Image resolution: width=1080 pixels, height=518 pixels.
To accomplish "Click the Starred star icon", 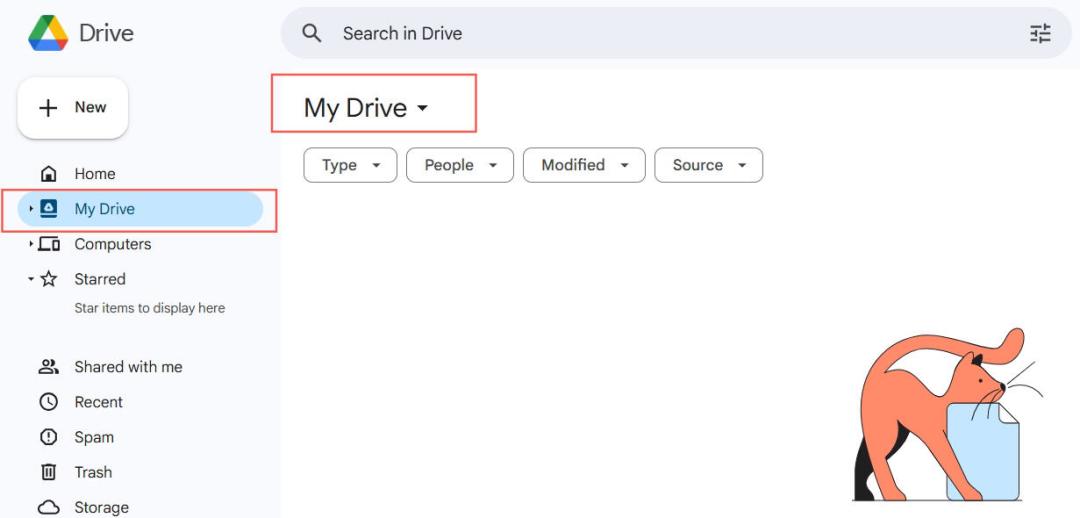I will point(49,279).
